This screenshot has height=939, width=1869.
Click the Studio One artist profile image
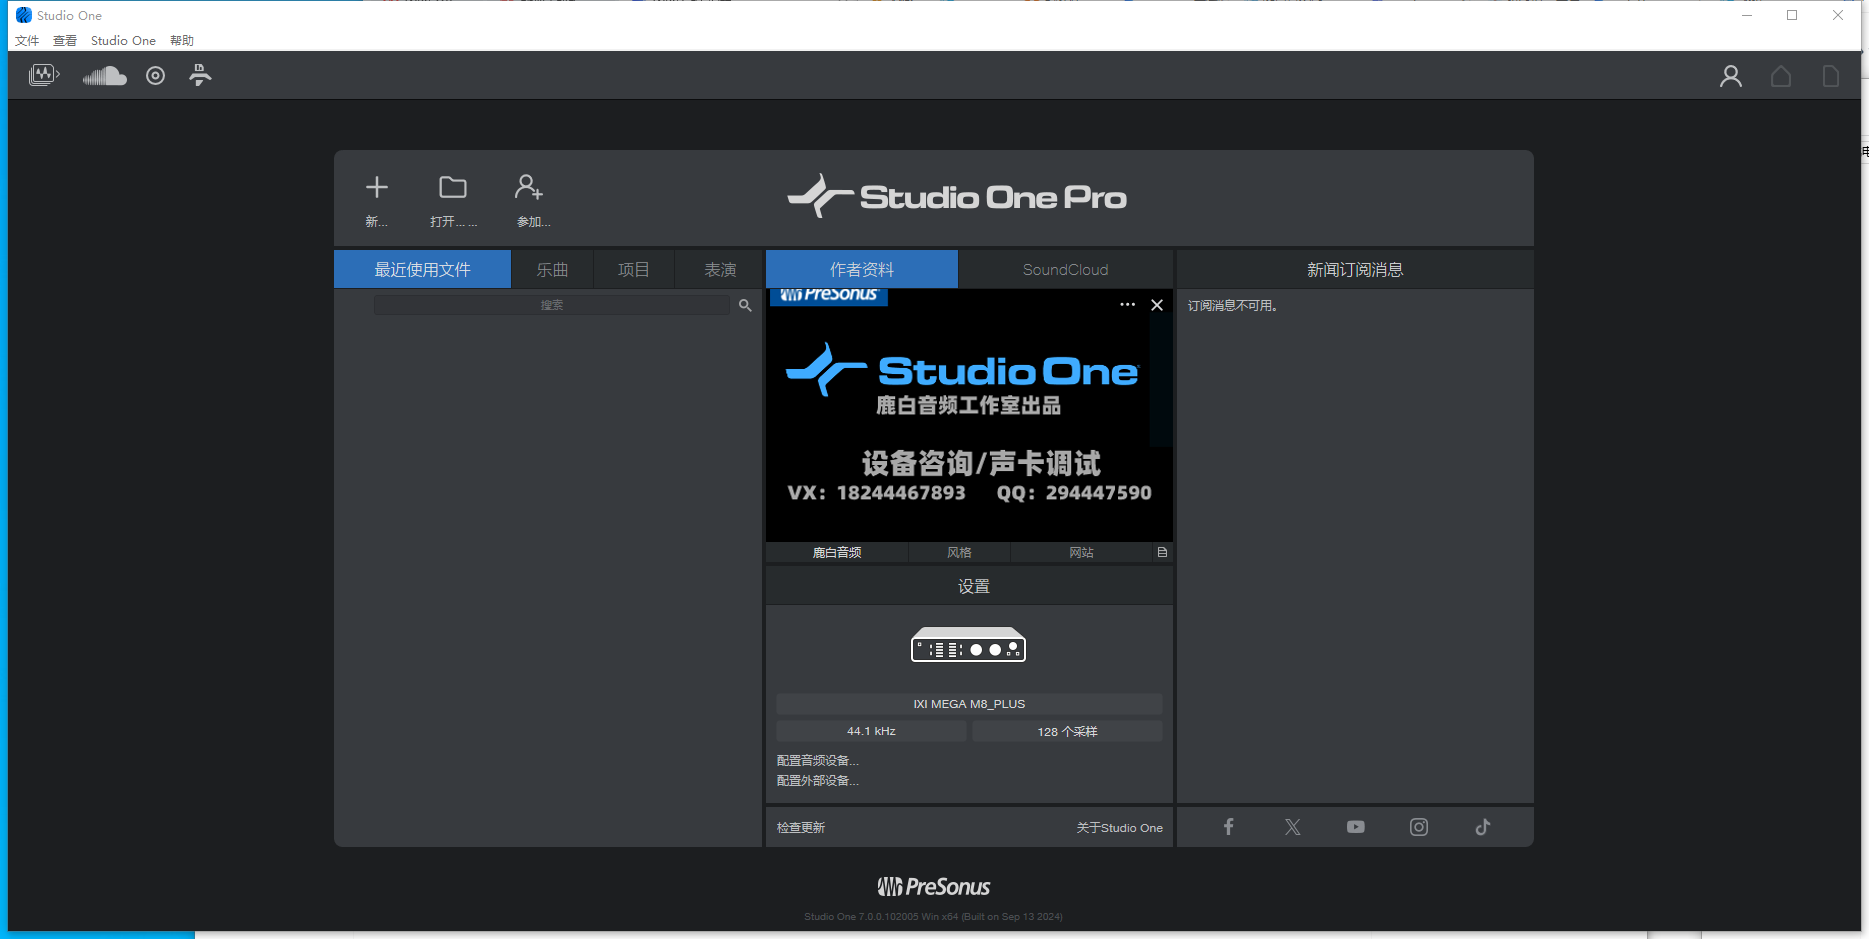click(x=968, y=415)
